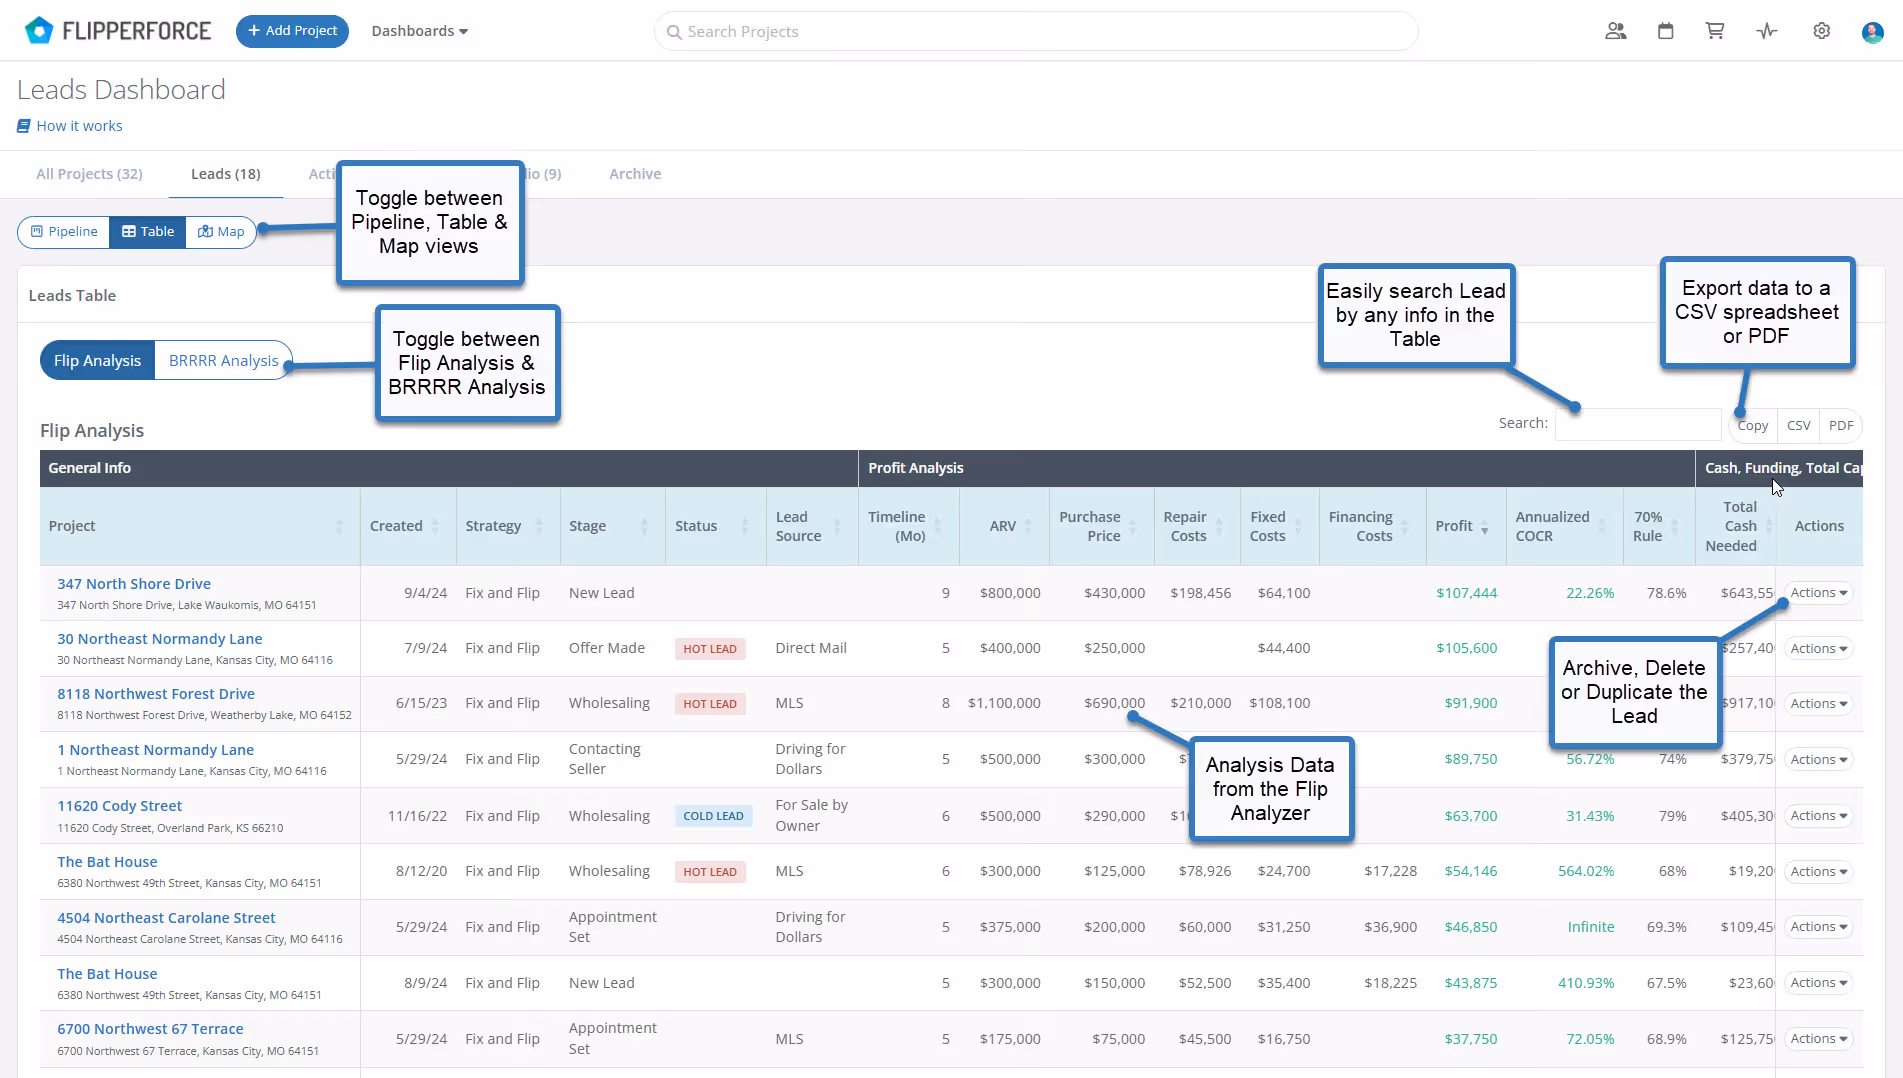Open 8118 Northwest Forest Drive project

[156, 694]
